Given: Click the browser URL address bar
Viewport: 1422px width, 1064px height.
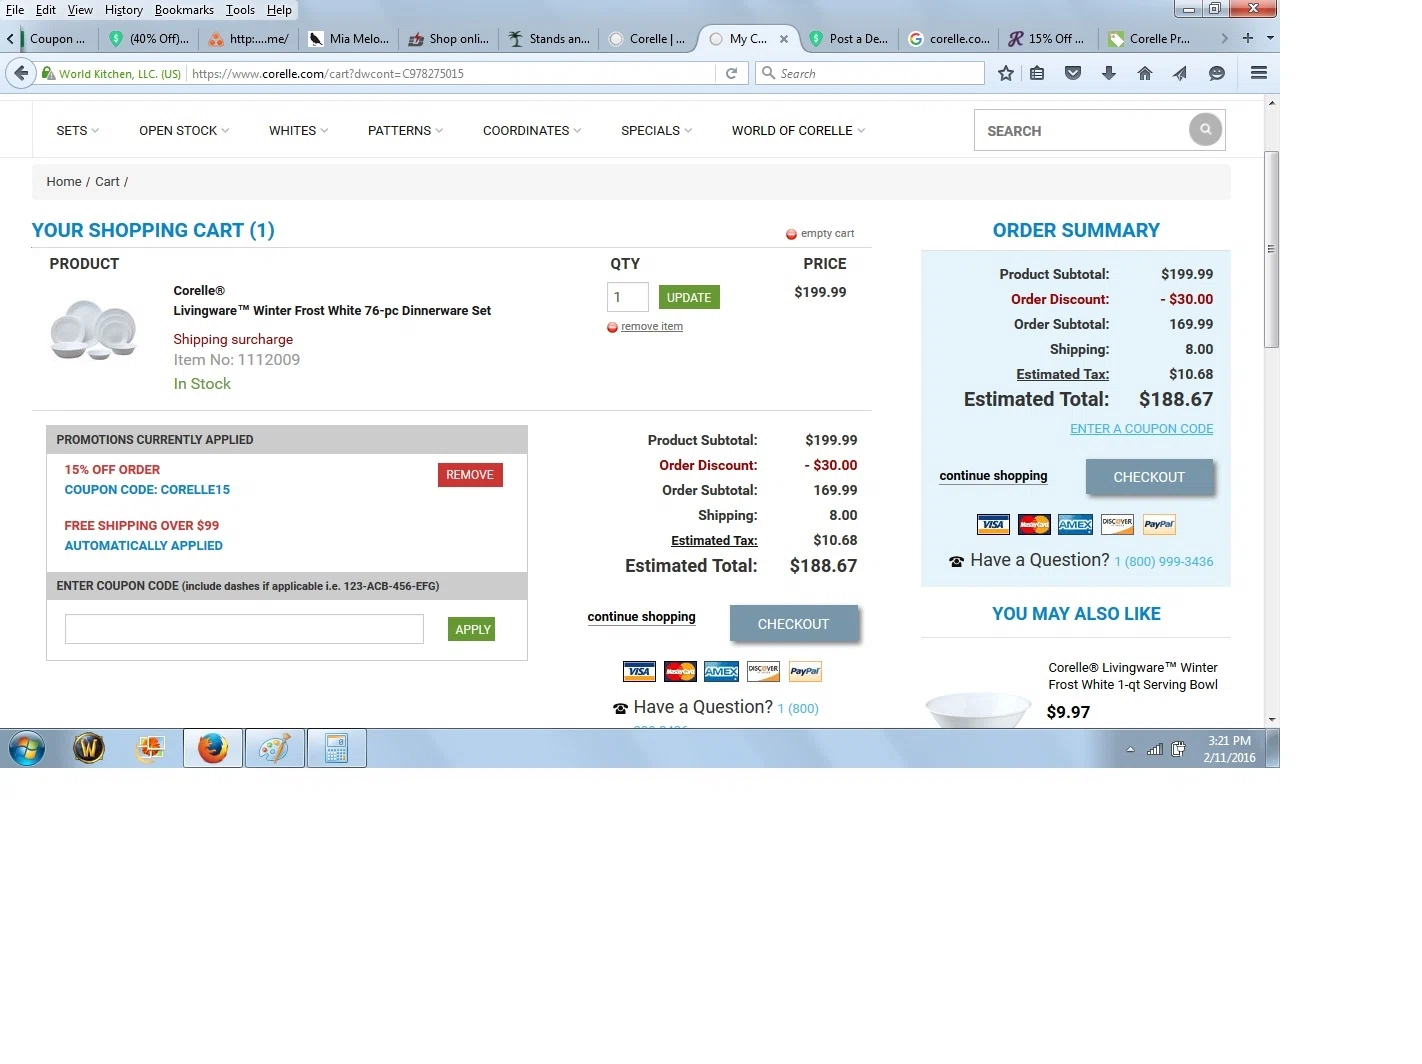Looking at the screenshot, I should point(450,73).
